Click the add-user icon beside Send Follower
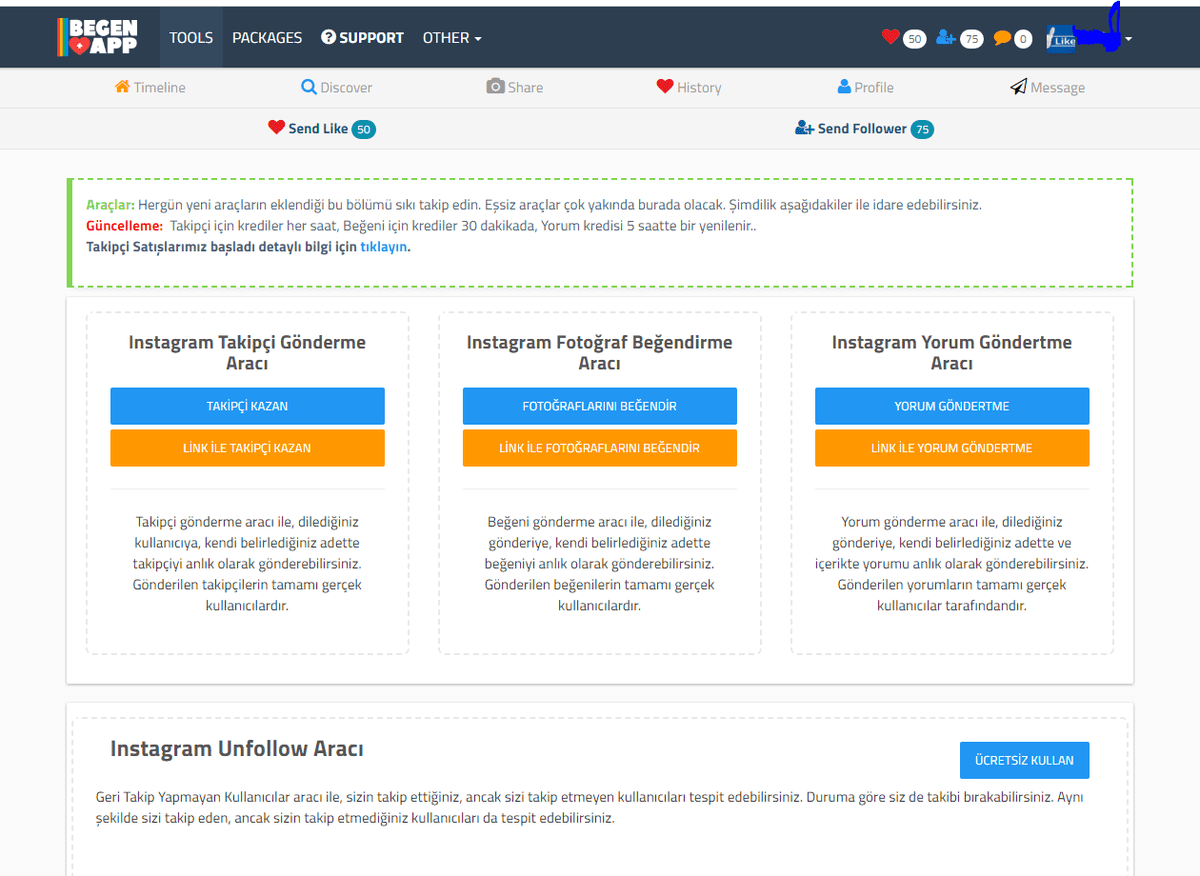Image resolution: width=1200 pixels, height=876 pixels. (804, 128)
